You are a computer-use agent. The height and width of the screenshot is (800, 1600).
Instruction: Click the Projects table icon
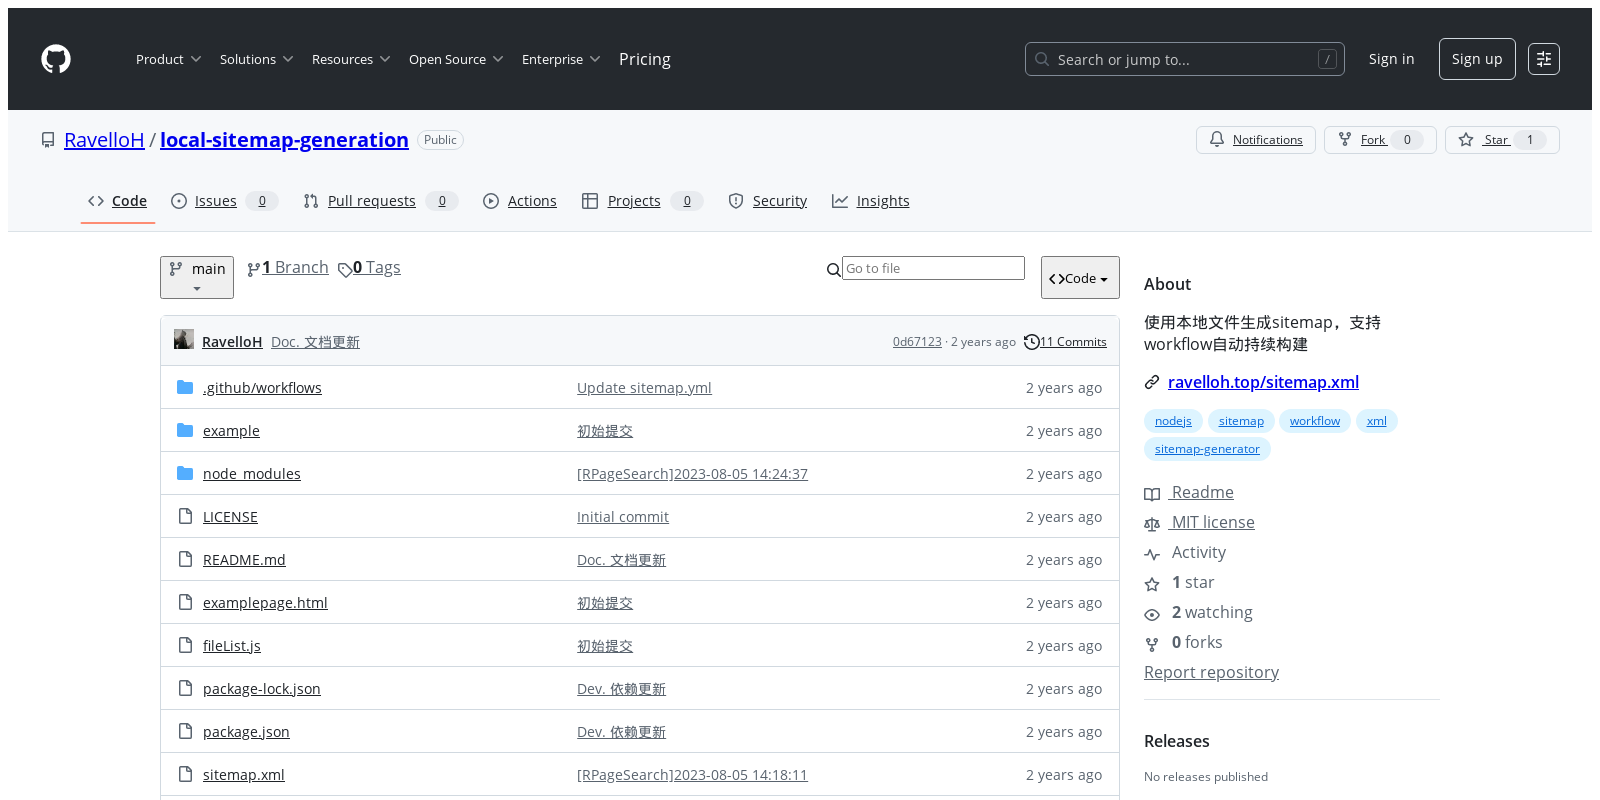590,201
